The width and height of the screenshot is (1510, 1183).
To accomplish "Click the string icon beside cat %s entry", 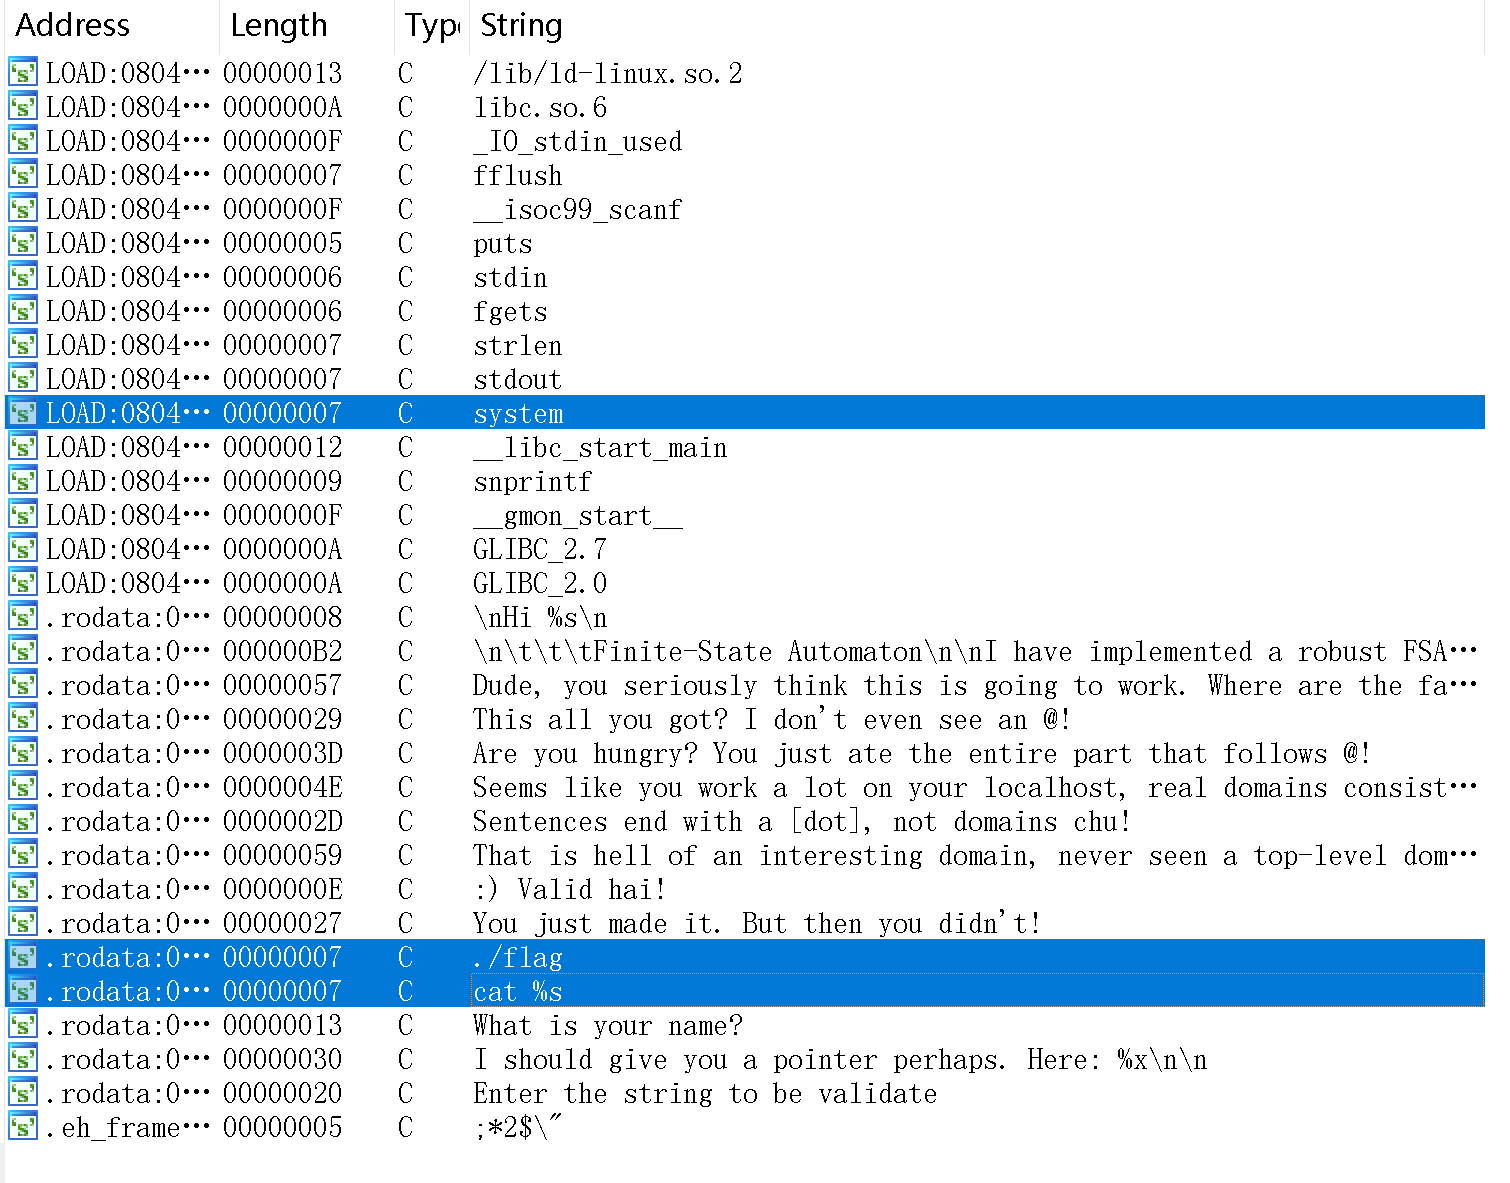I will (x=22, y=991).
